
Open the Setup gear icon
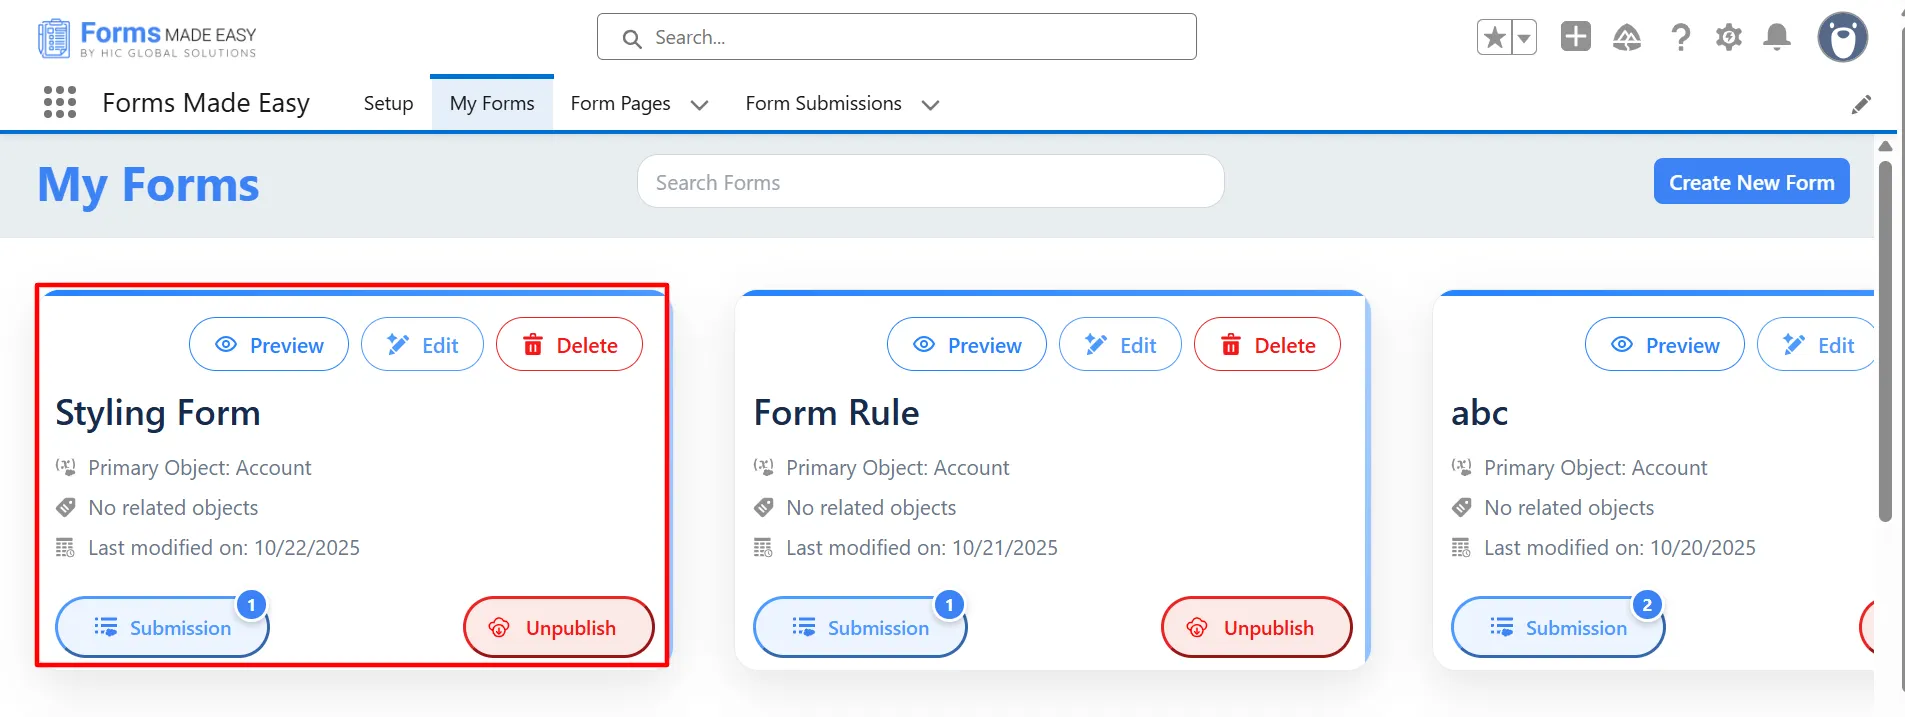pyautogui.click(x=1728, y=38)
